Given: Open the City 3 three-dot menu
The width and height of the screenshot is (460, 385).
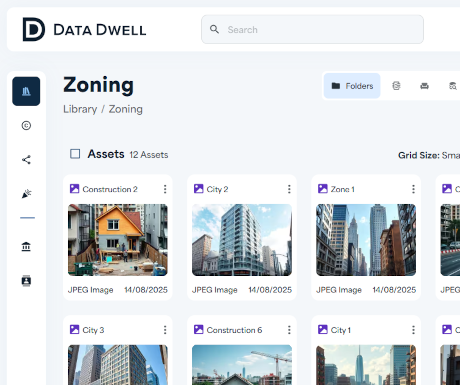Looking at the screenshot, I should [x=165, y=330].
